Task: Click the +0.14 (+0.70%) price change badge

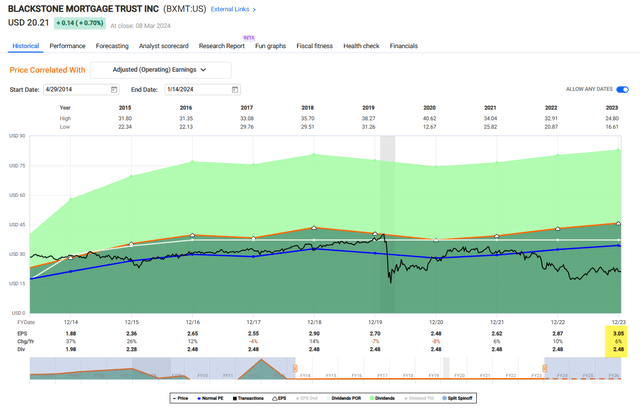Action: (80, 23)
